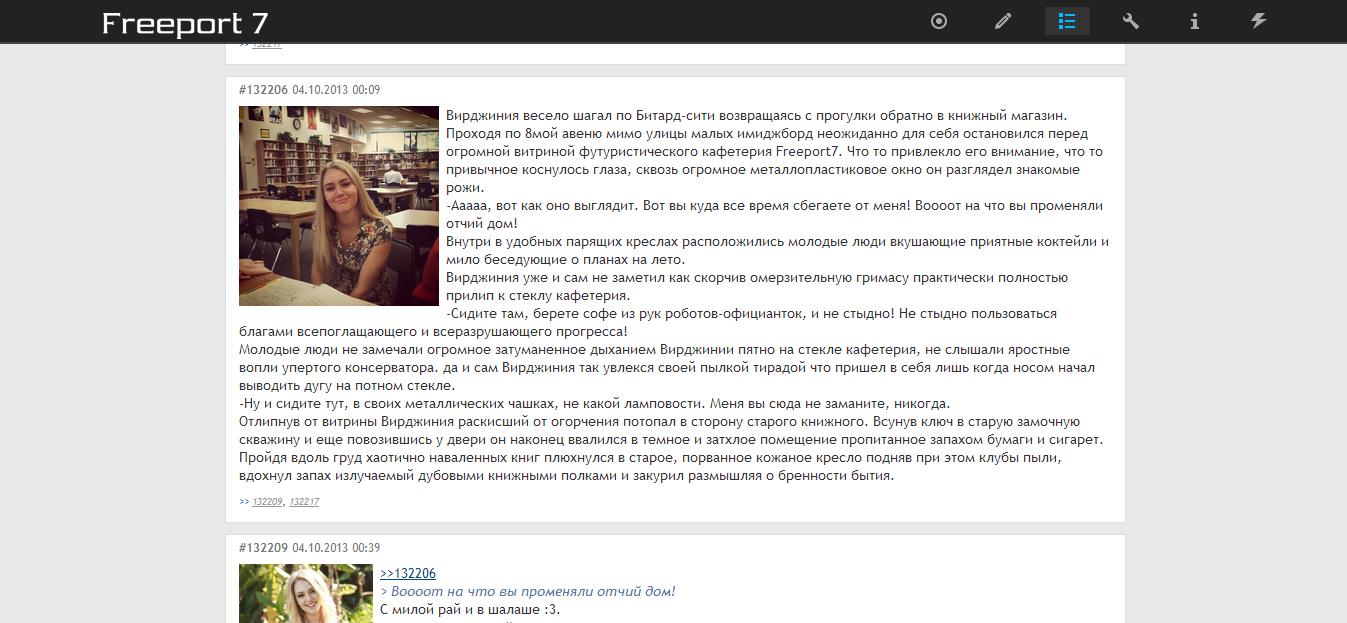Image resolution: width=1347 pixels, height=623 pixels.
Task: Click the lightning bolt icon
Action: (x=1259, y=21)
